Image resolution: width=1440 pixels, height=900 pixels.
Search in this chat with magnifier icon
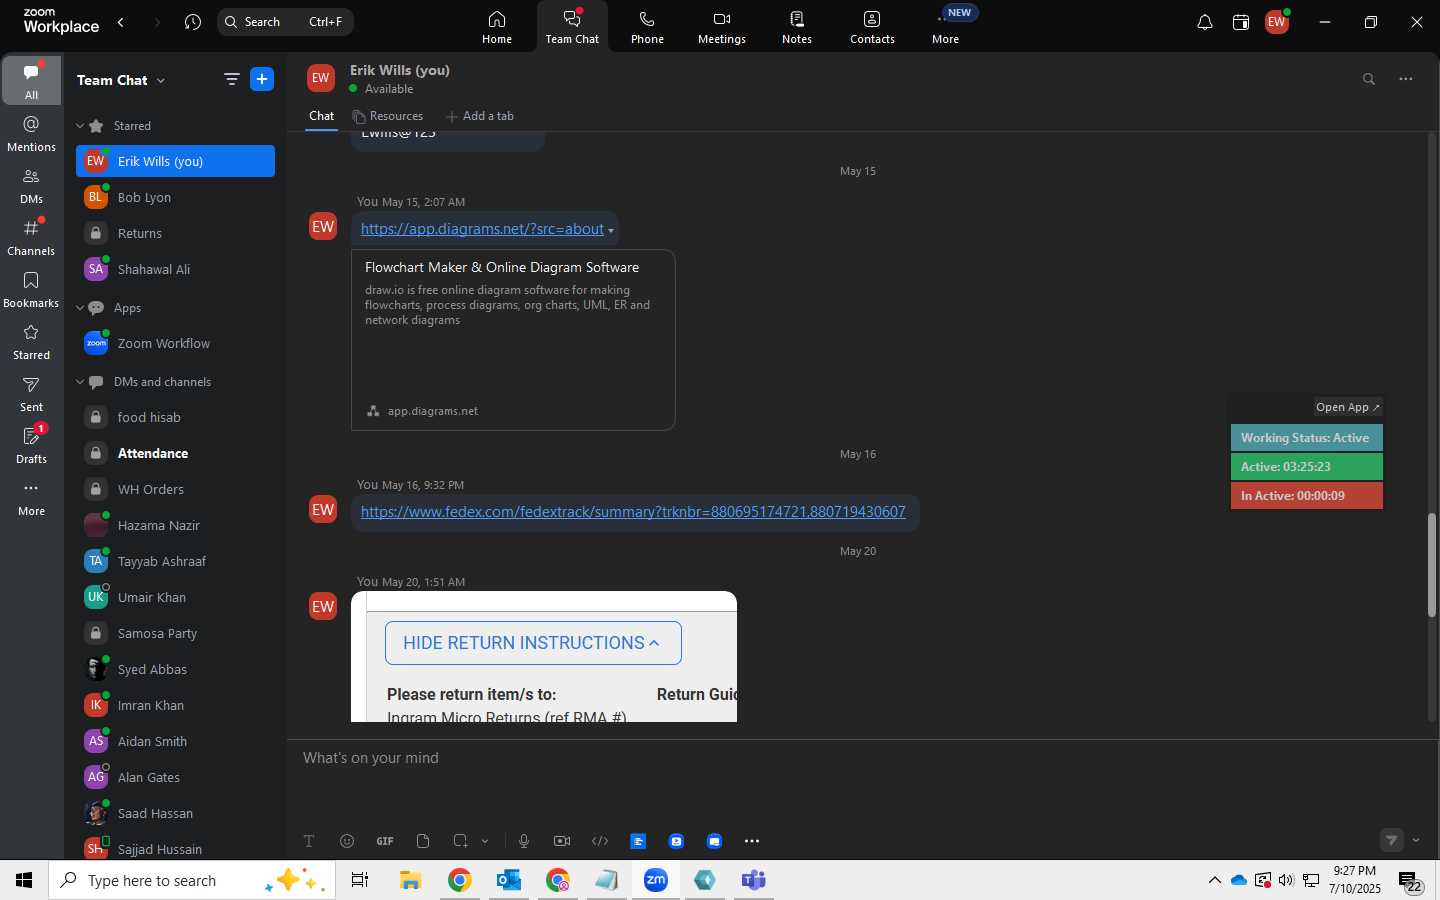pyautogui.click(x=1369, y=79)
